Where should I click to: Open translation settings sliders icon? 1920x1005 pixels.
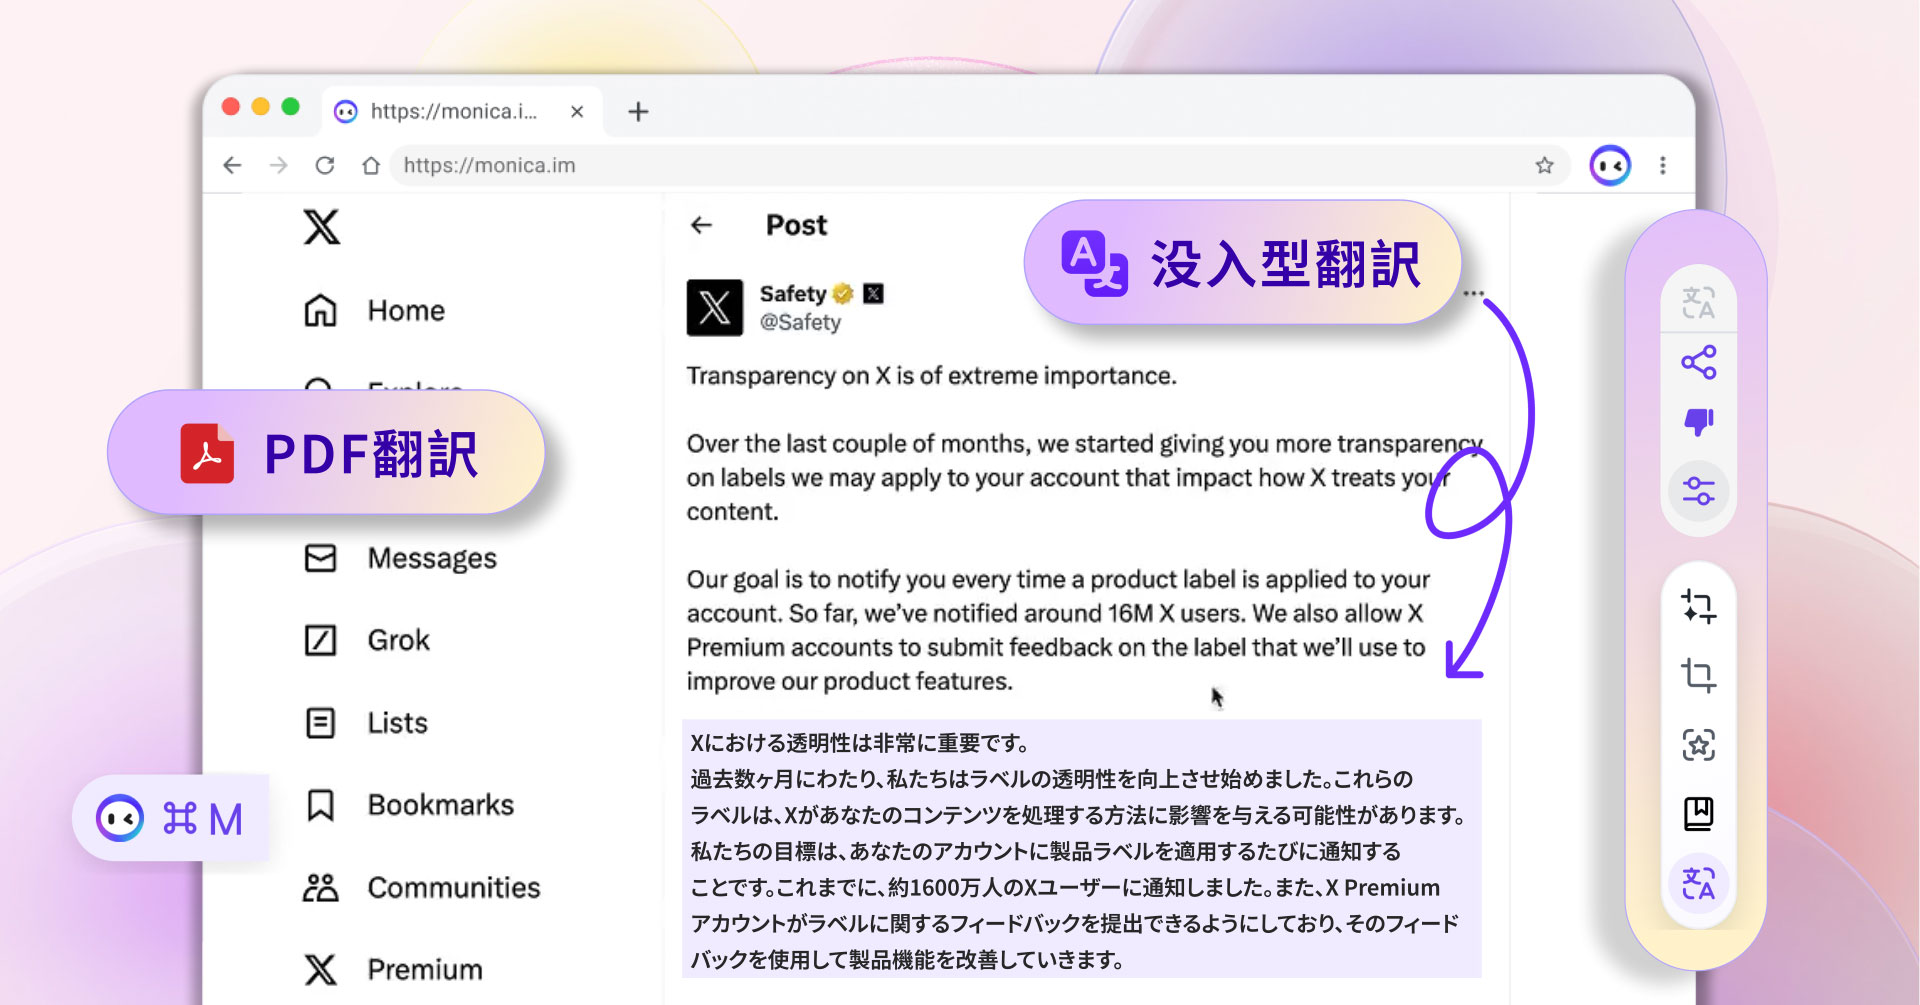click(x=1698, y=491)
